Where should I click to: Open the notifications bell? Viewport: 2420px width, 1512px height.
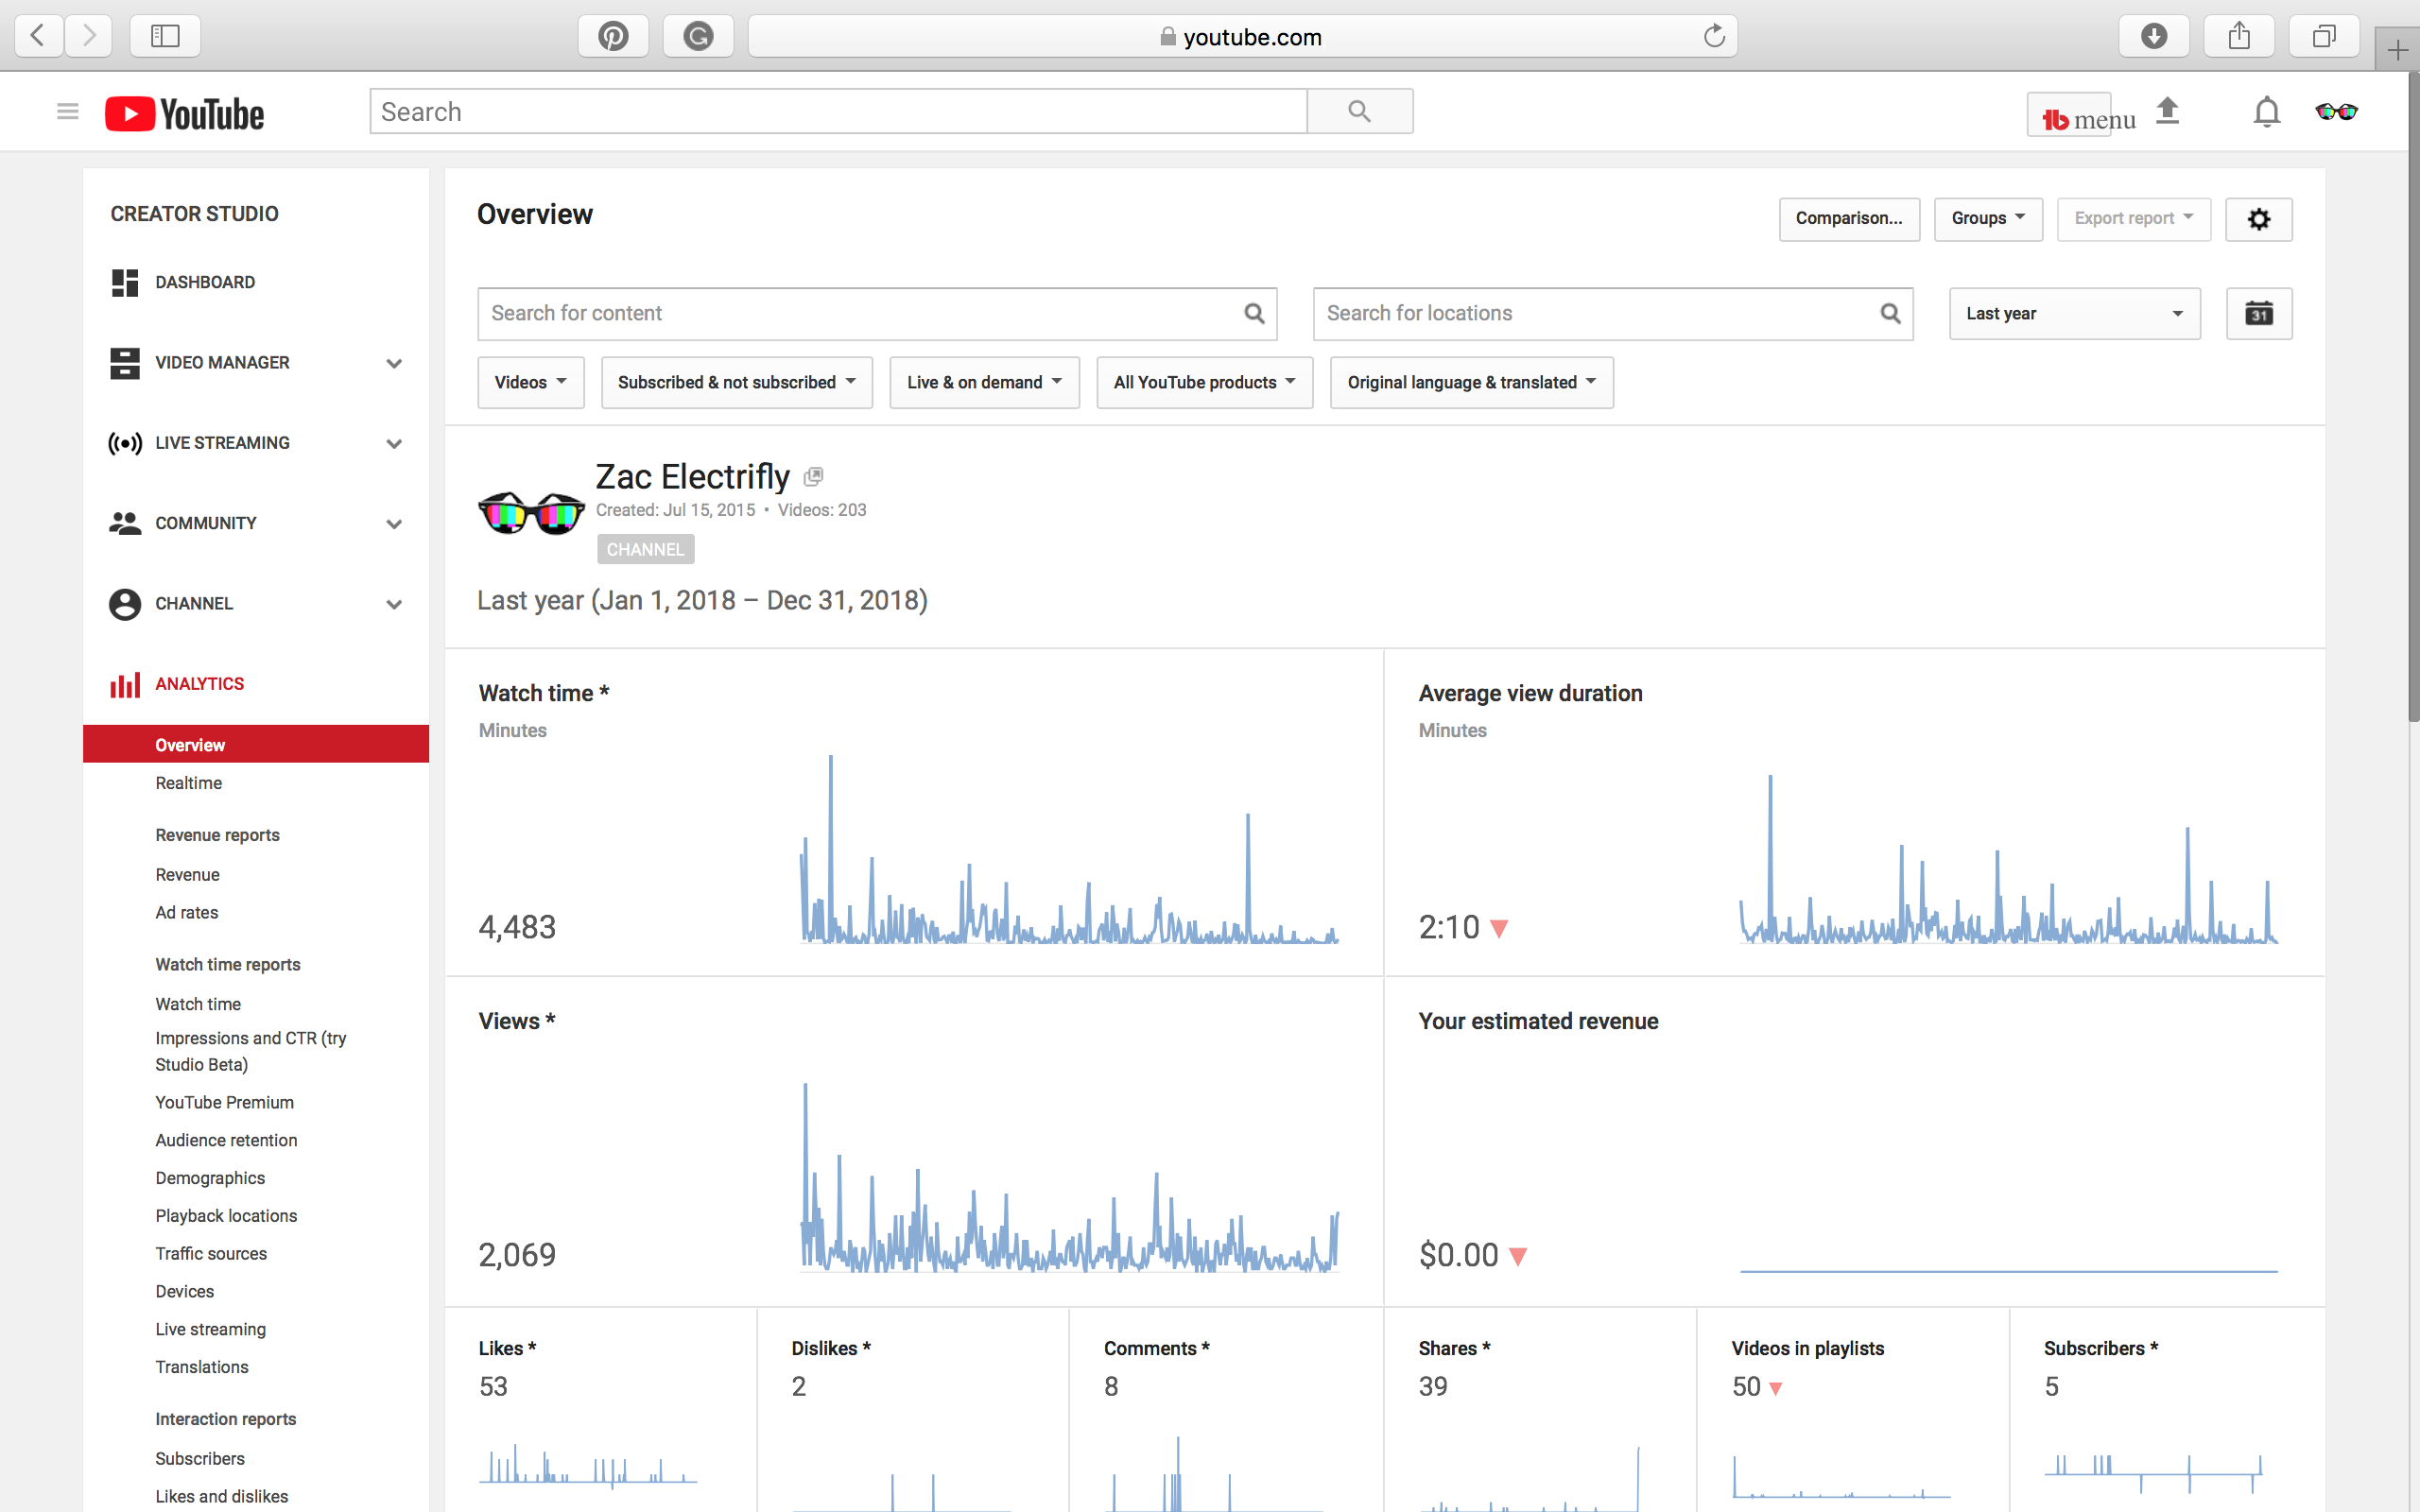(2266, 112)
